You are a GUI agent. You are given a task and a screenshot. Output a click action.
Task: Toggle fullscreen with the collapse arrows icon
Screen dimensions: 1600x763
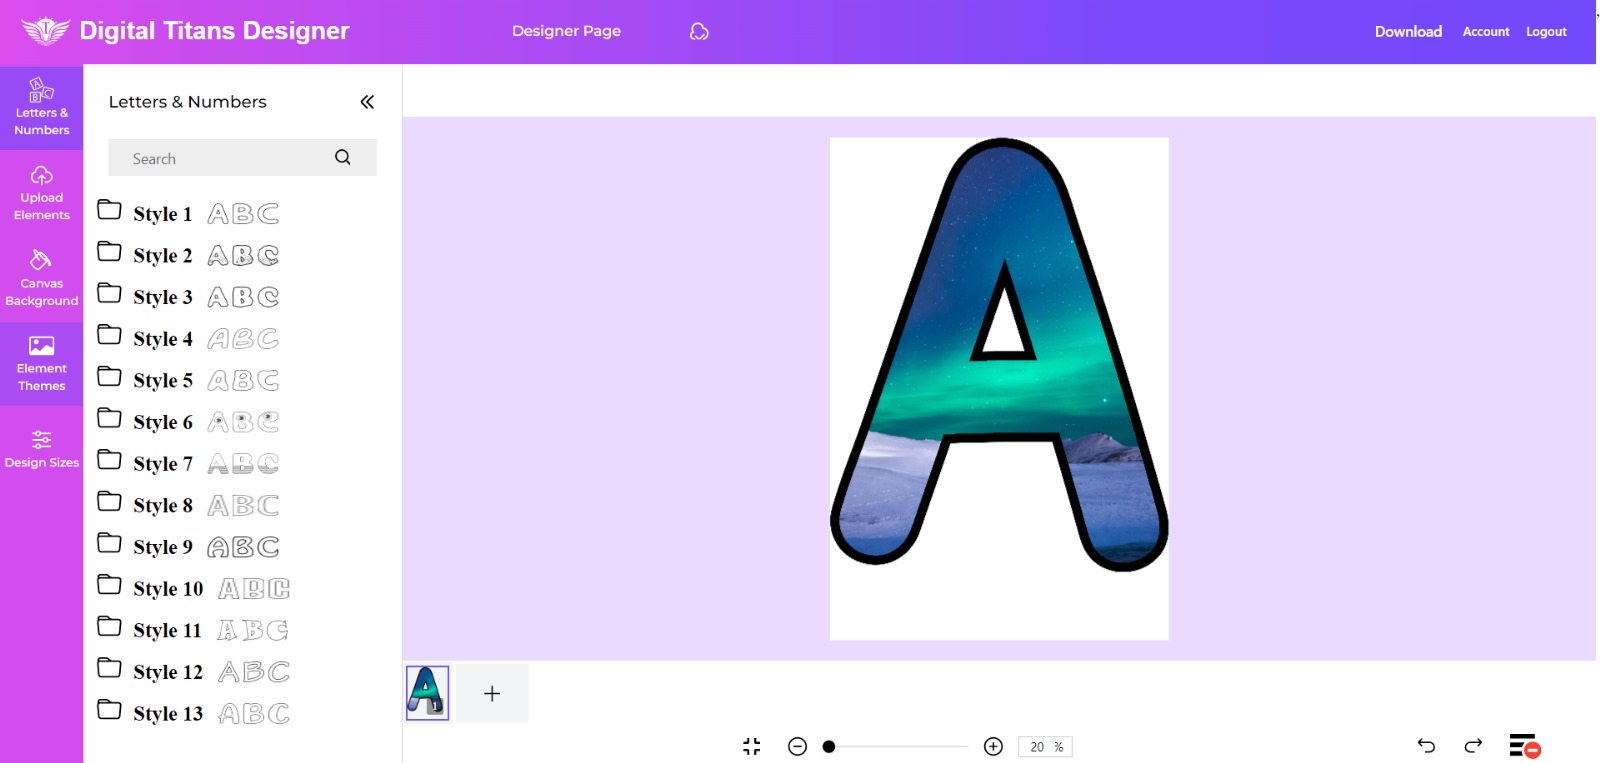coord(752,747)
